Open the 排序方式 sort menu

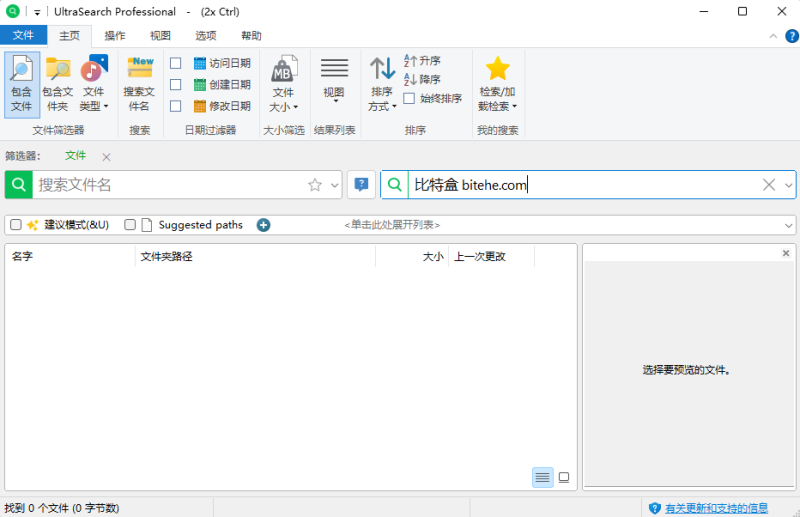pos(382,85)
